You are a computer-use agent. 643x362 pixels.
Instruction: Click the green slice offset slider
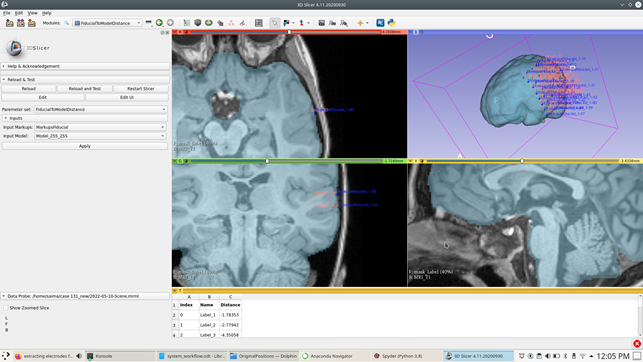pyautogui.click(x=286, y=161)
